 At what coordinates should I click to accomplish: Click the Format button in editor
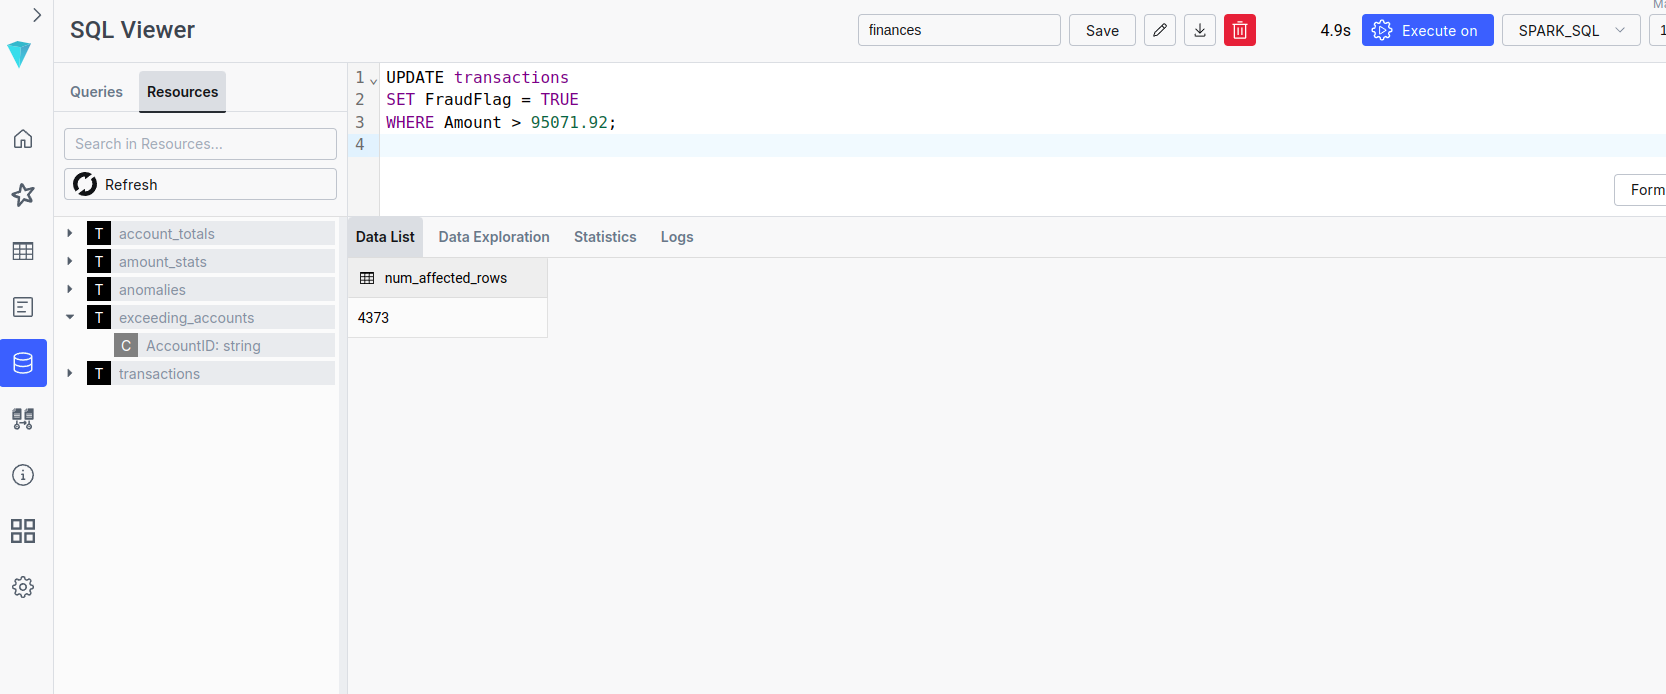click(1641, 190)
